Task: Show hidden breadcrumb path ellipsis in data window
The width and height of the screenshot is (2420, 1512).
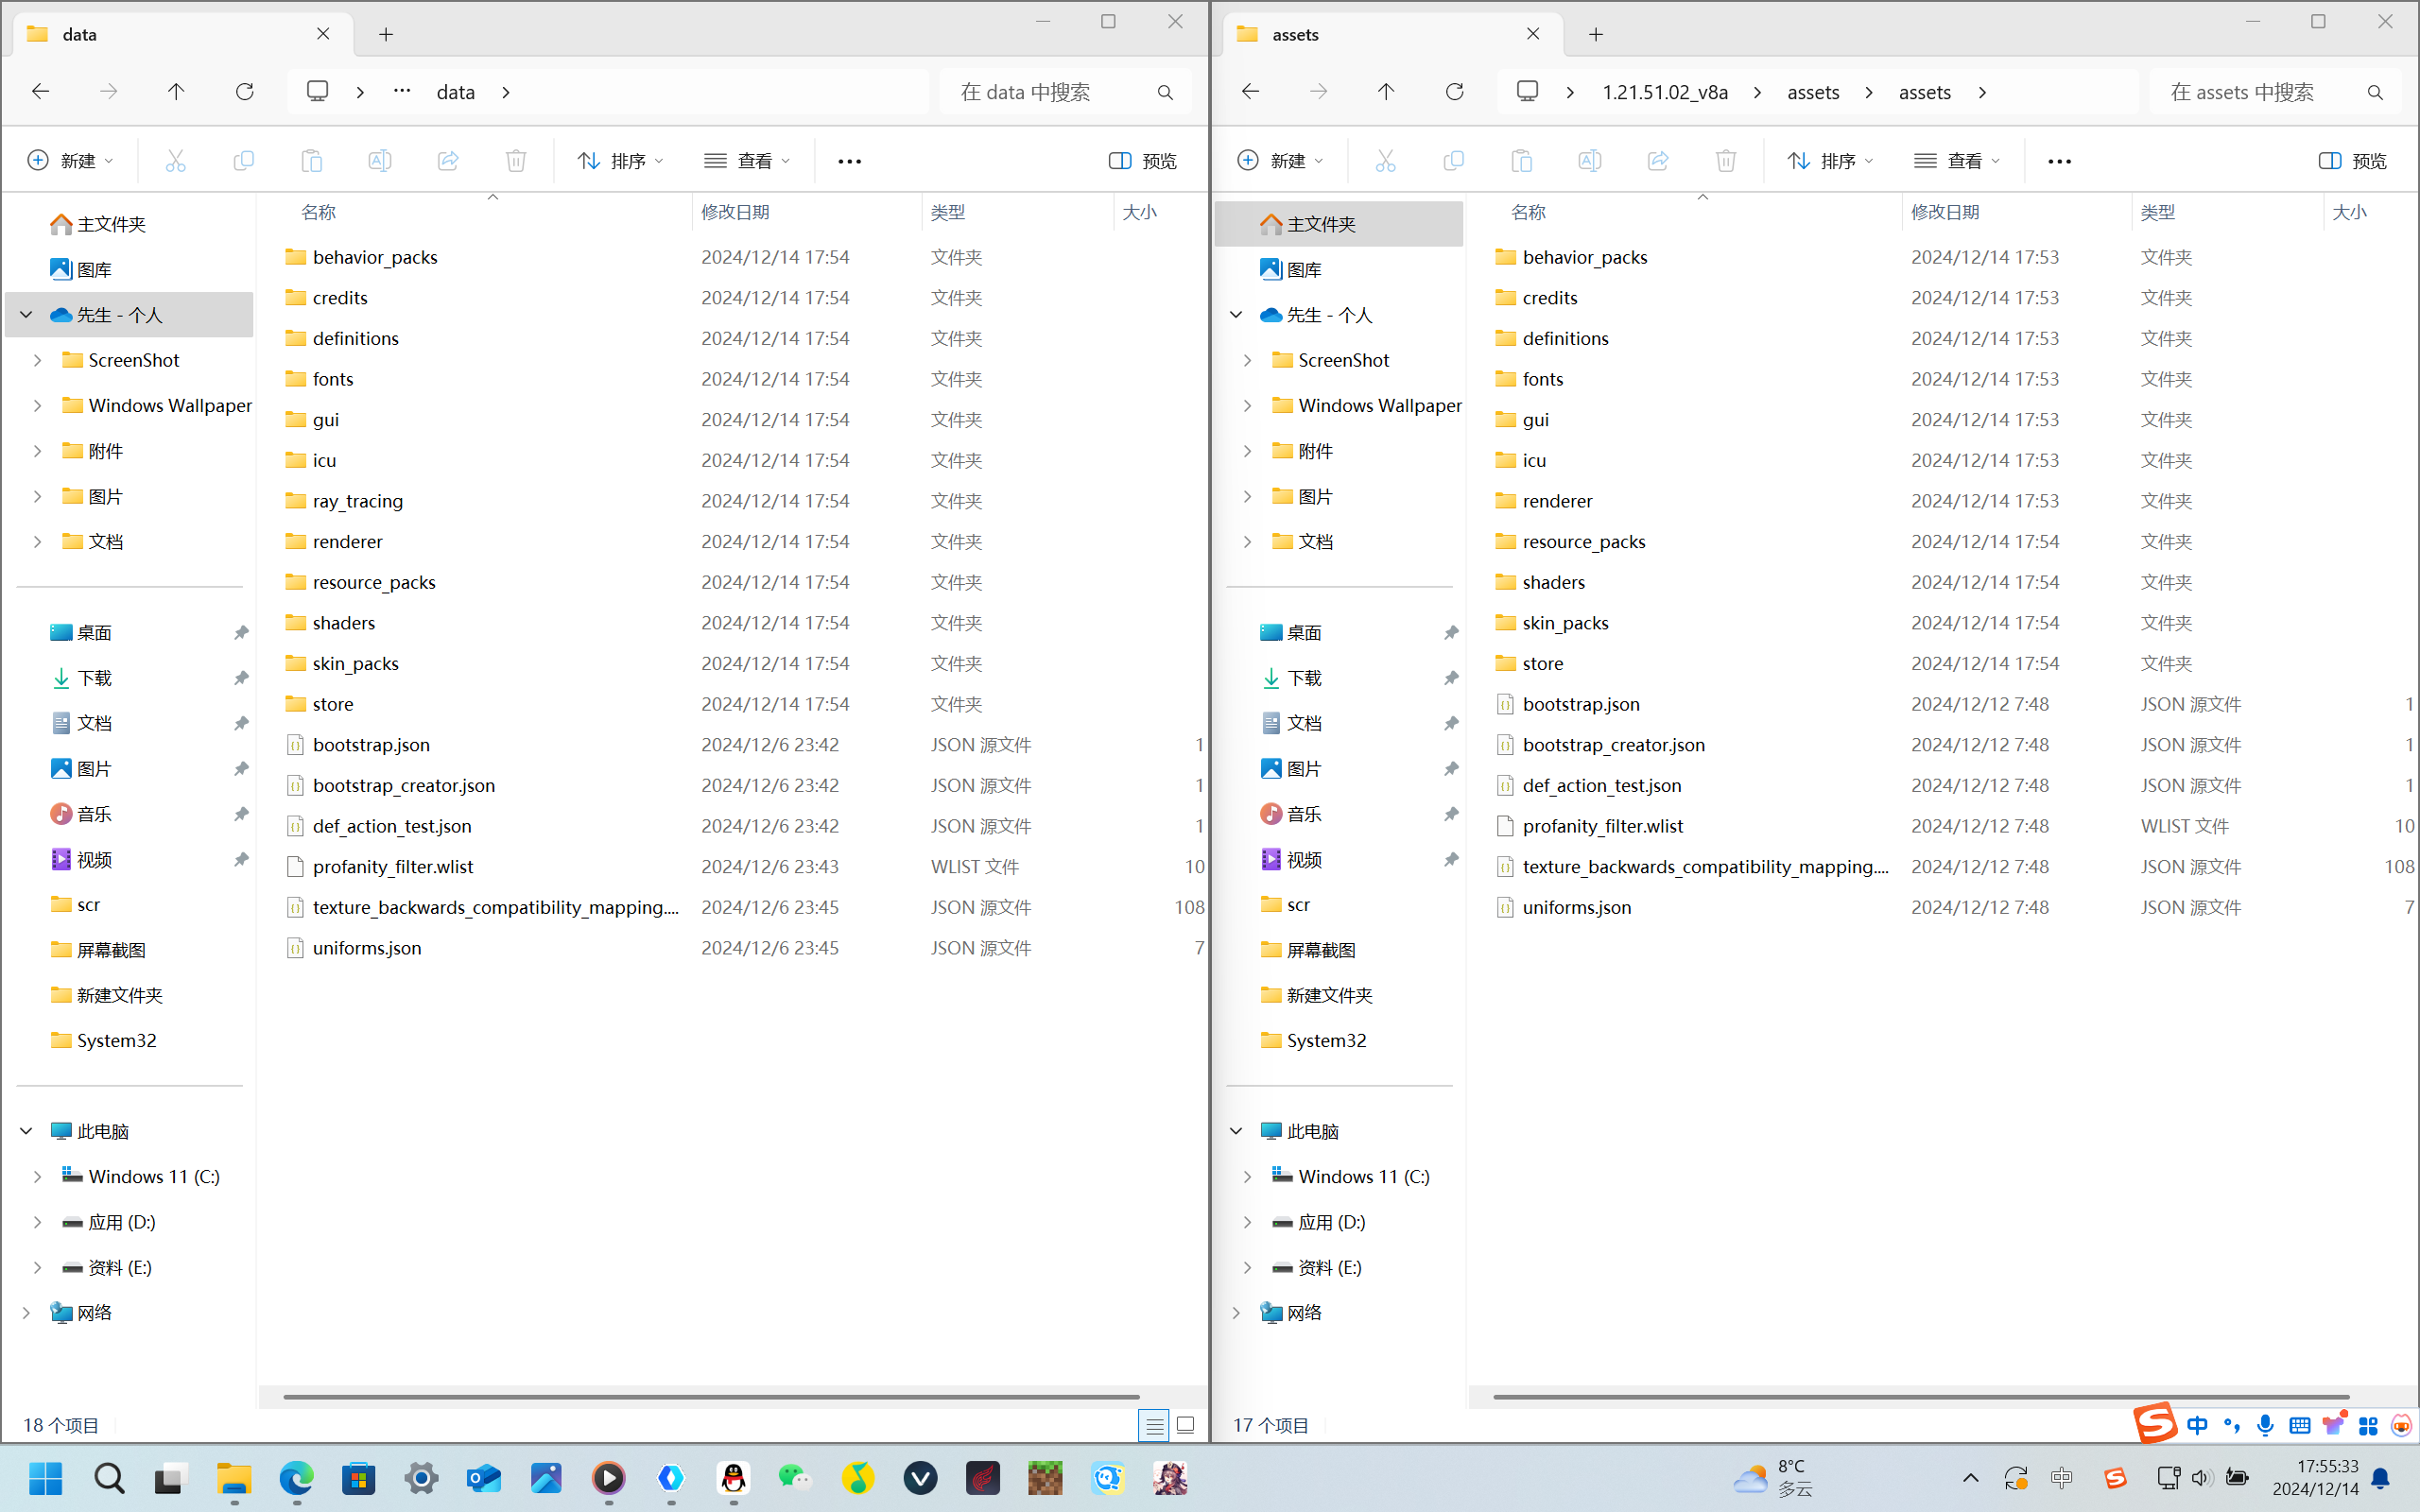Action: point(402,91)
